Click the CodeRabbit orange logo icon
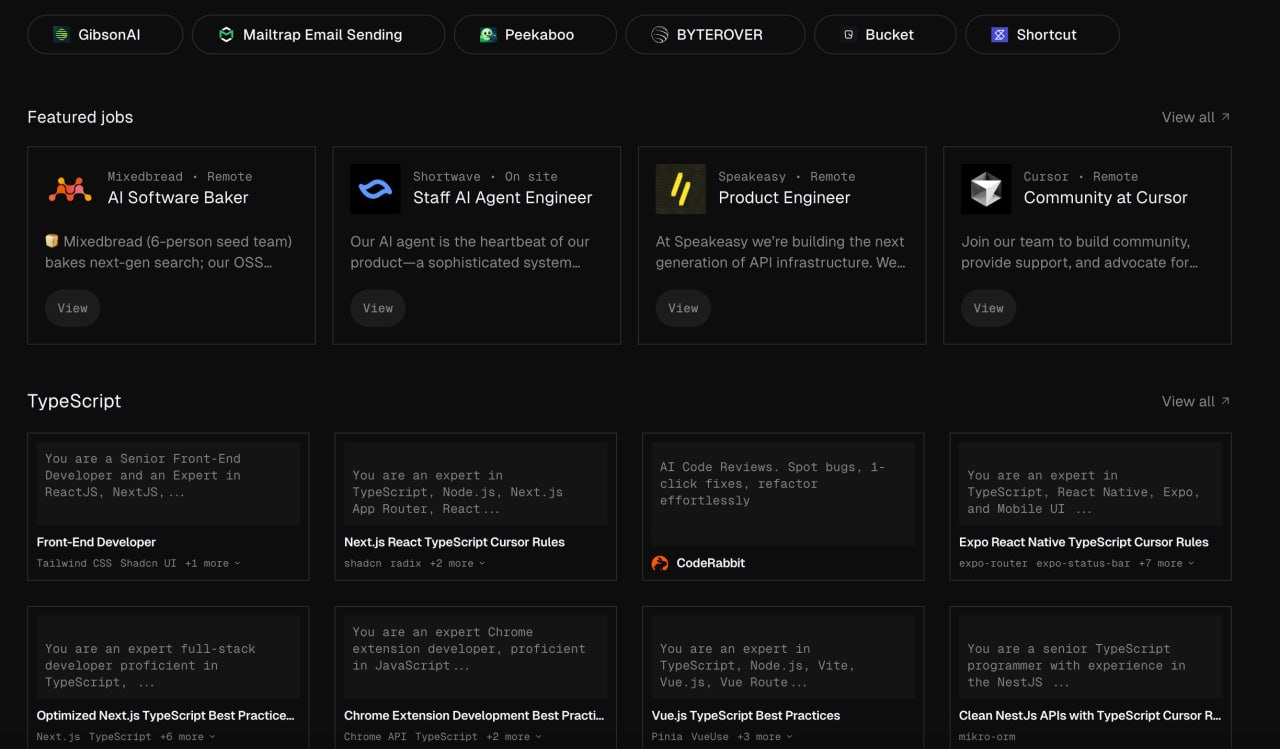This screenshot has width=1280, height=749. click(x=660, y=563)
